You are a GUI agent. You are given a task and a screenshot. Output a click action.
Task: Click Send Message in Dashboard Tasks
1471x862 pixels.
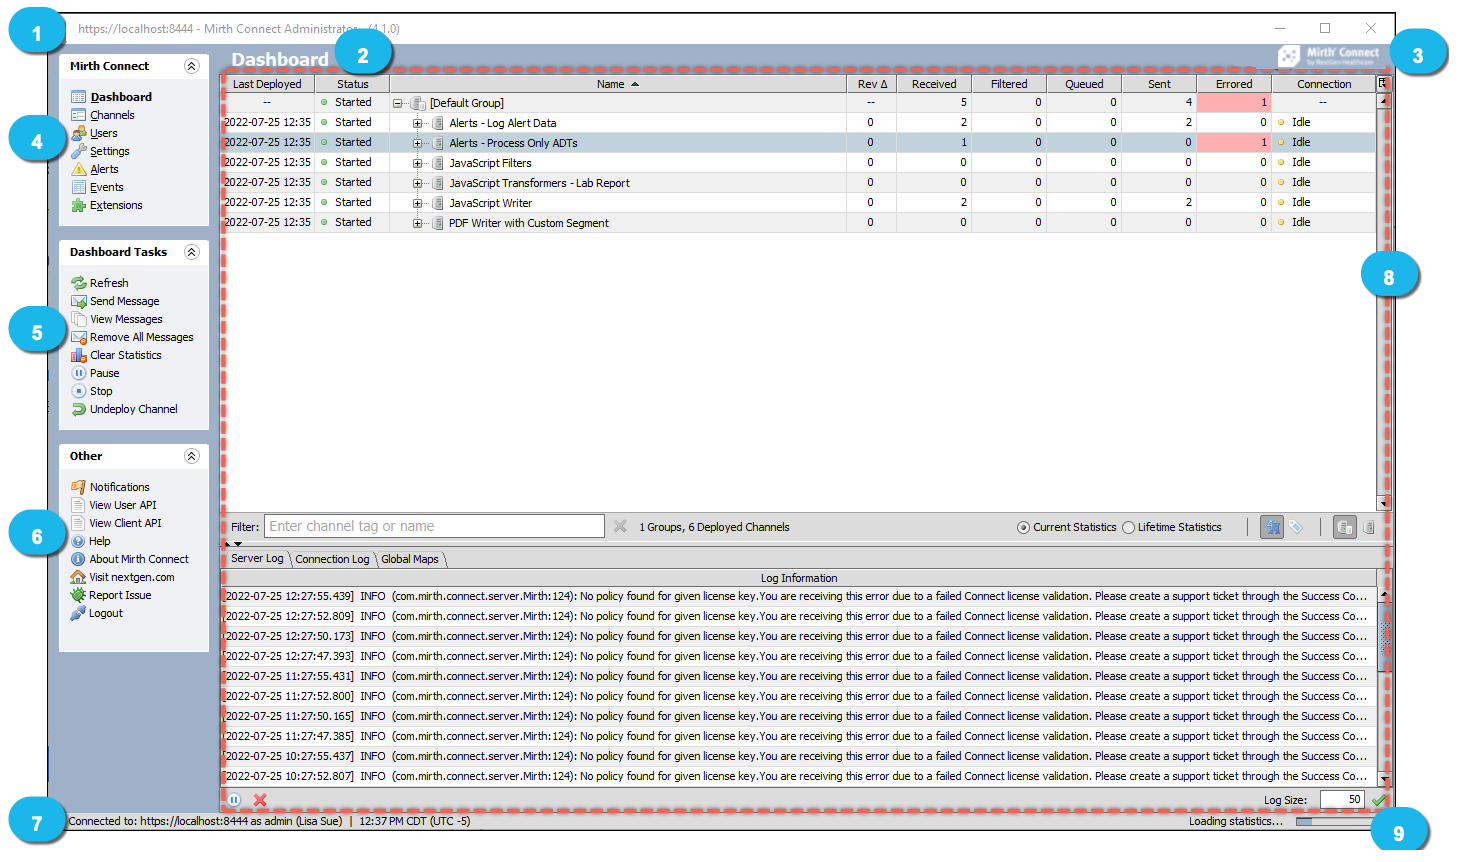(124, 301)
